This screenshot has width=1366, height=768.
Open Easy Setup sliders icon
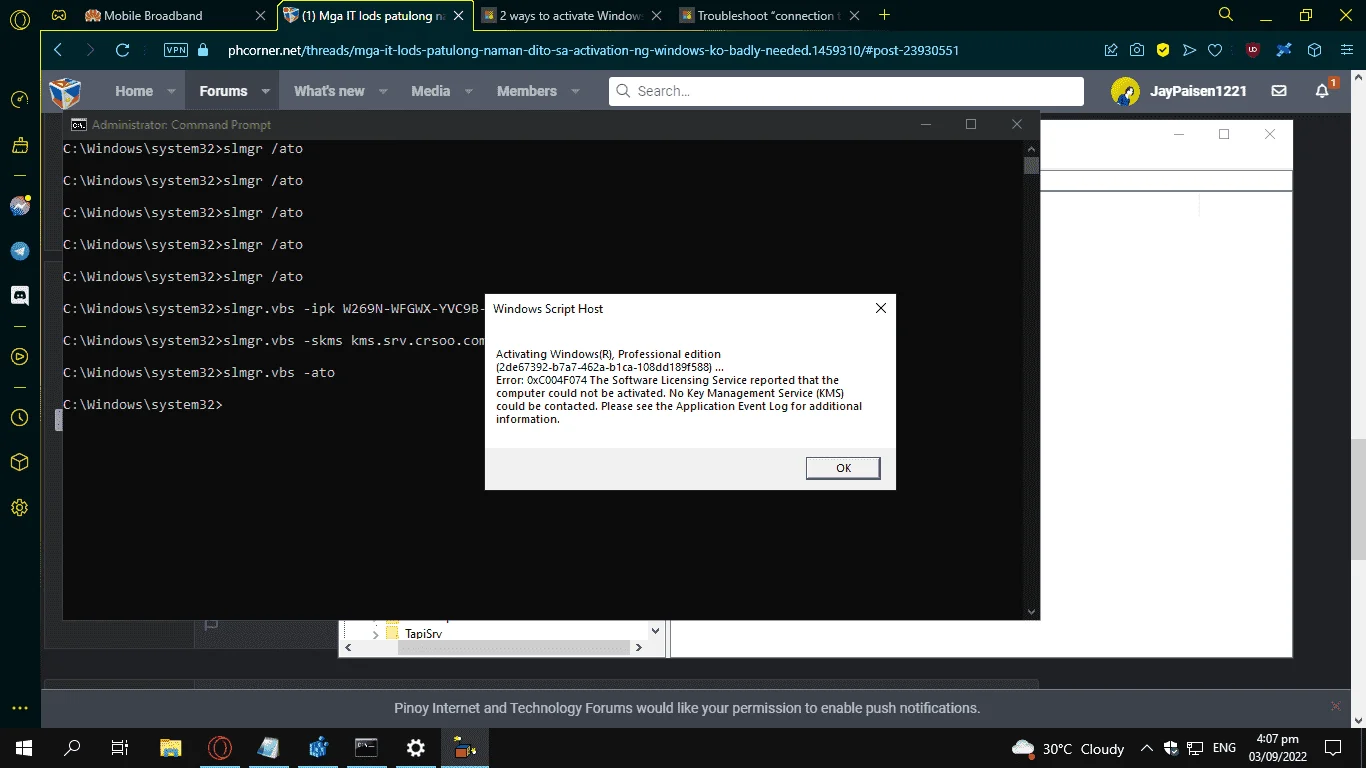[1346, 50]
